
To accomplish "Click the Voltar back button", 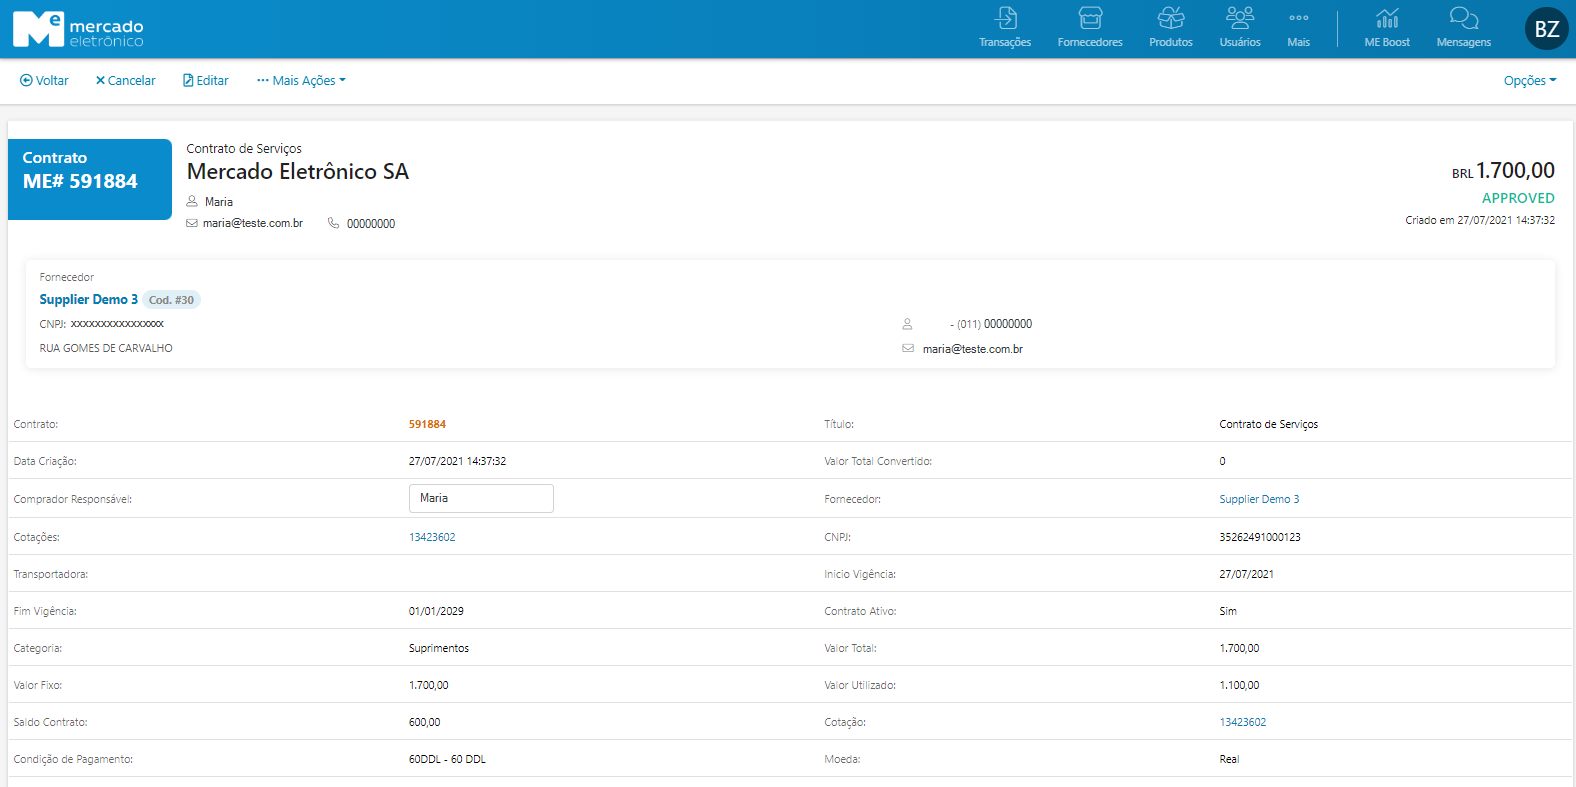I will (44, 81).
